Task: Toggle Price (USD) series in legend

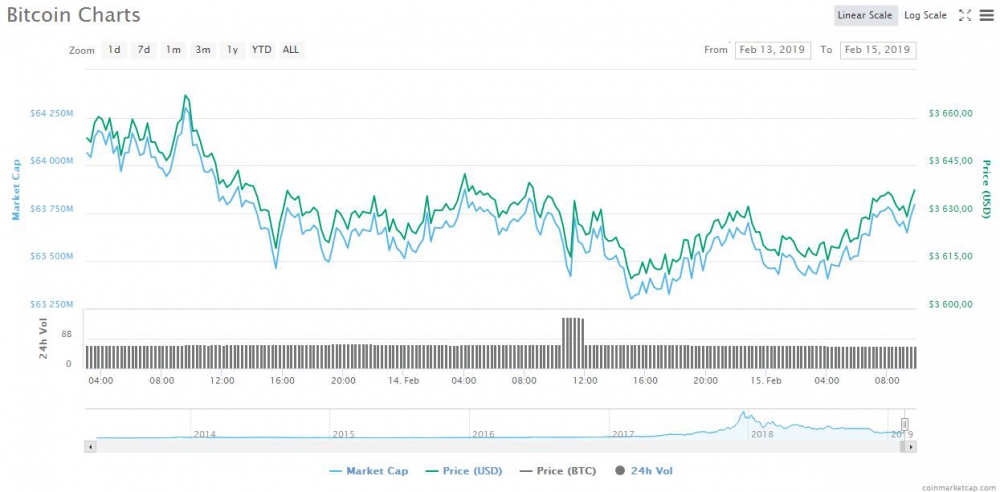Action: pyautogui.click(x=464, y=472)
